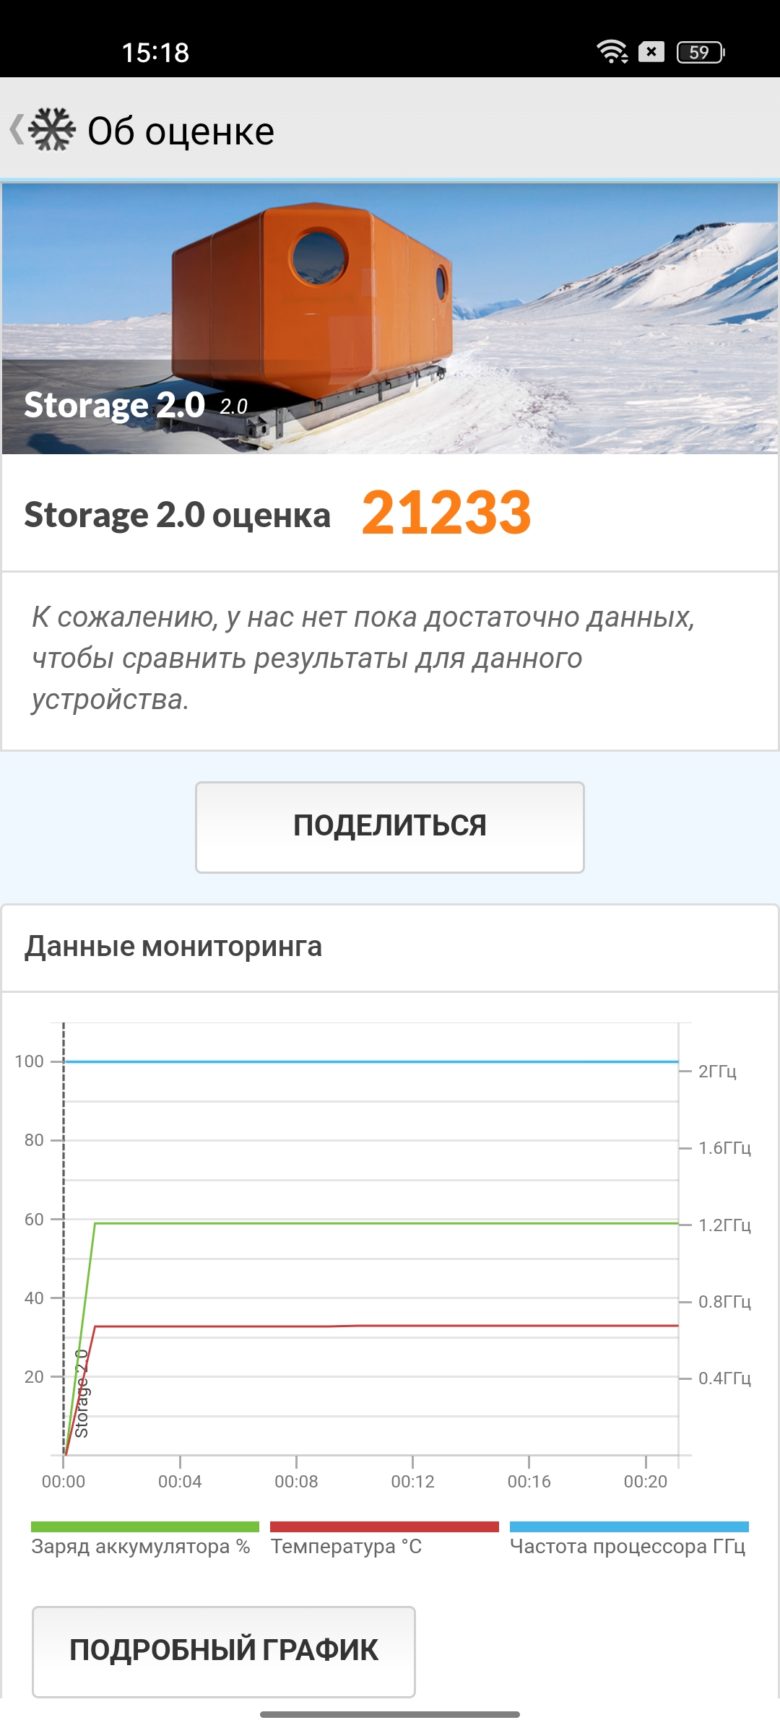This screenshot has height=1733, width=780.
Task: Tap the Wi-Fi status icon
Action: coord(612,52)
